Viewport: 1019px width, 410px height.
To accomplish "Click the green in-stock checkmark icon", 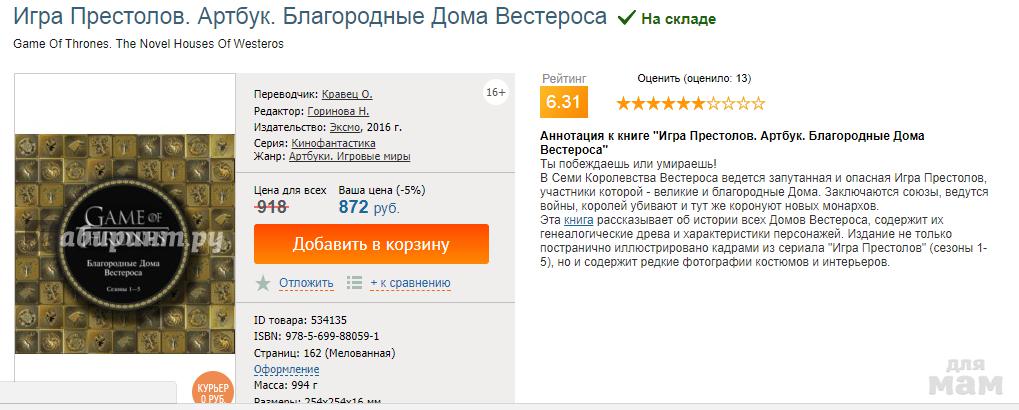I will (x=627, y=18).
